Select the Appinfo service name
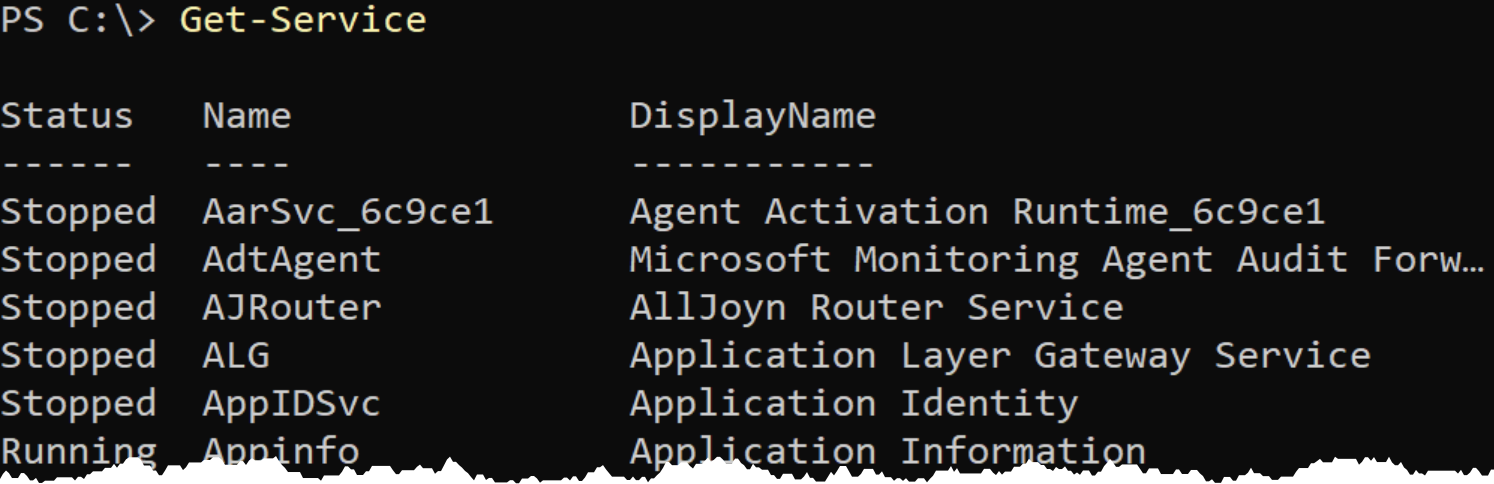 coord(281,452)
